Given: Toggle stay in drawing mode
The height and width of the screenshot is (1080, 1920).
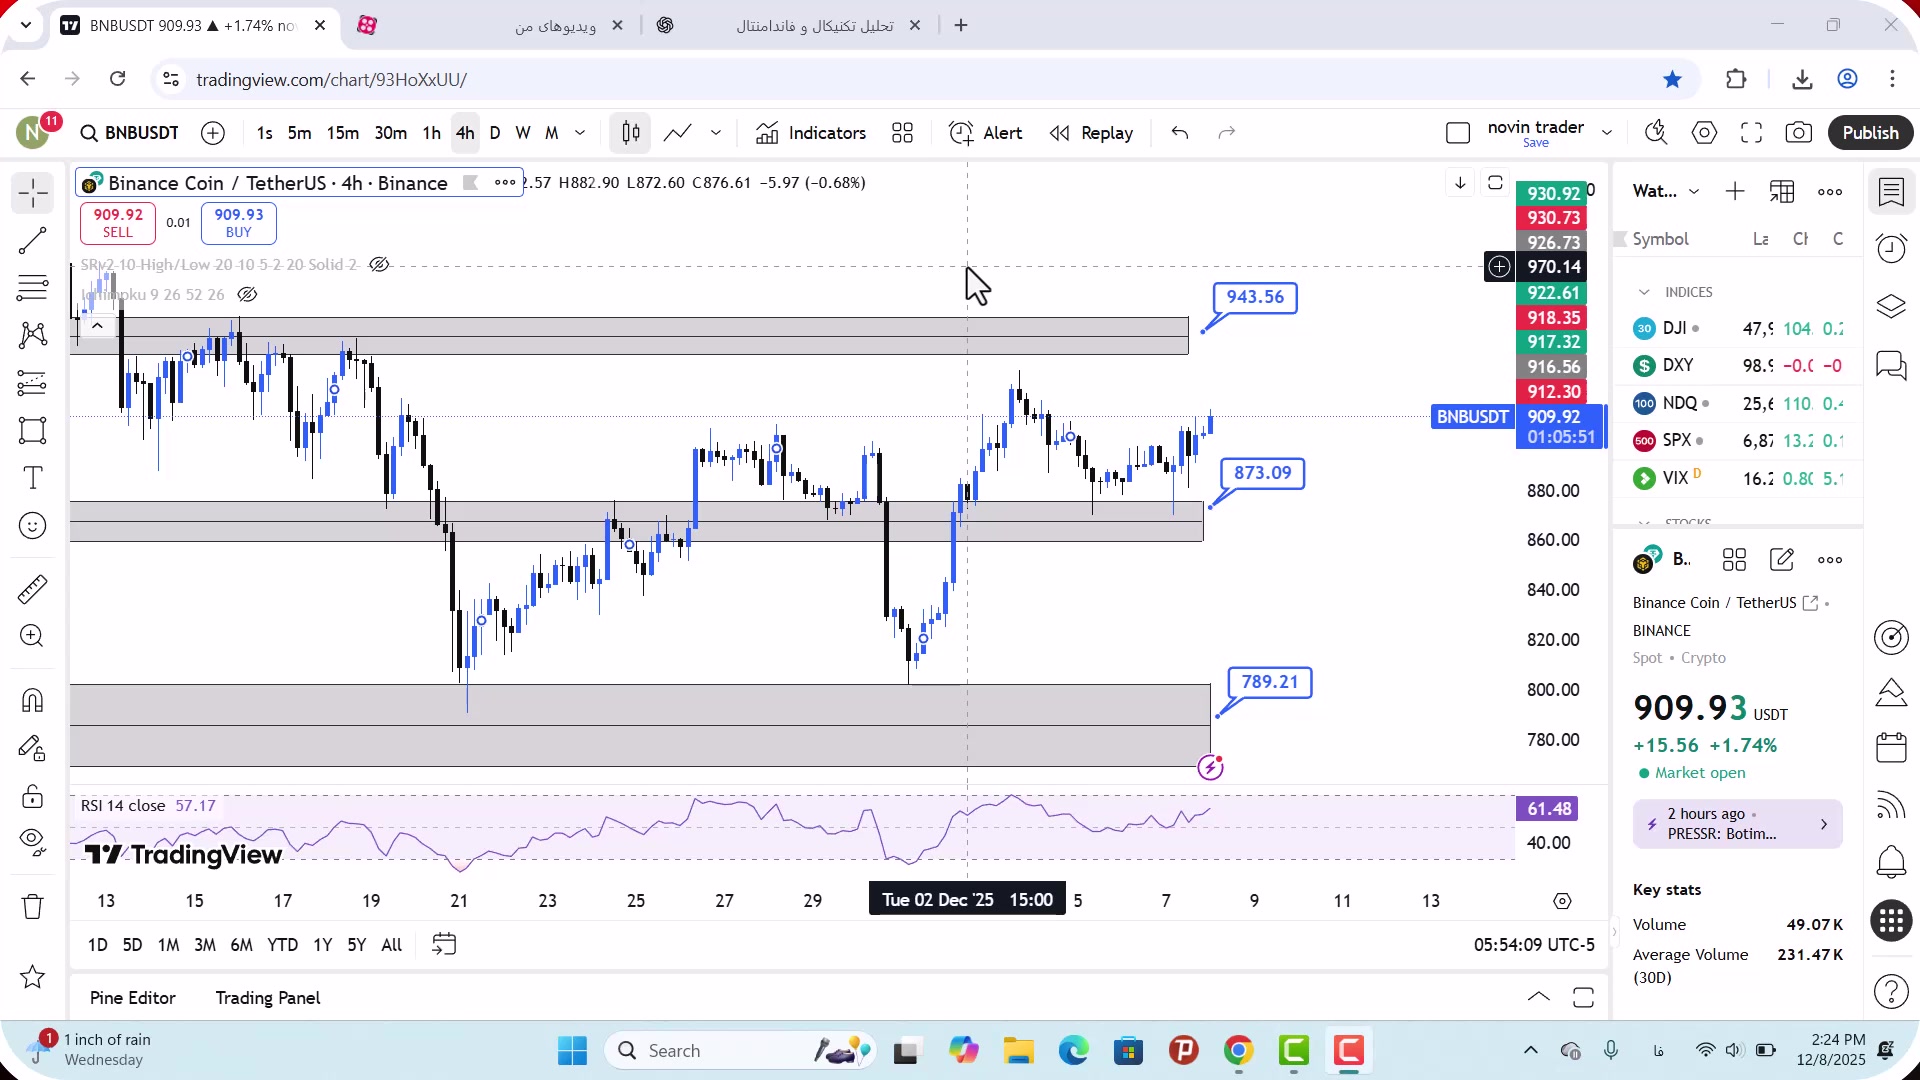Looking at the screenshot, I should (x=33, y=748).
